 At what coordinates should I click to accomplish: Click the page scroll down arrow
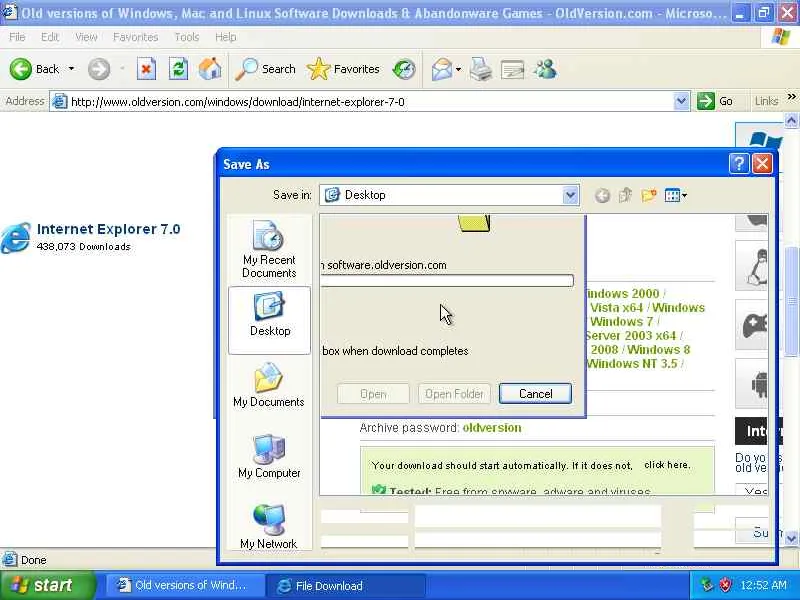pos(791,538)
